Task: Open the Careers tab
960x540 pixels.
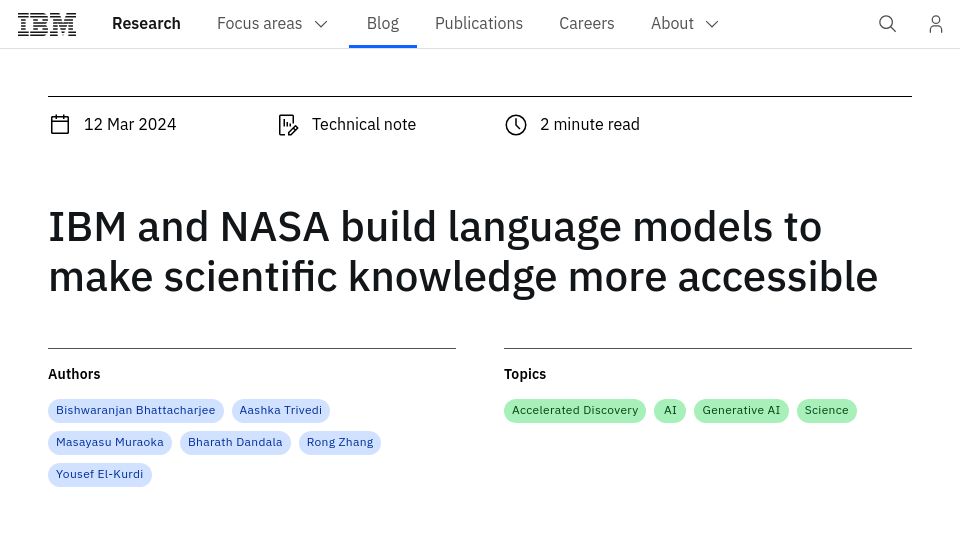Action: click(x=587, y=24)
